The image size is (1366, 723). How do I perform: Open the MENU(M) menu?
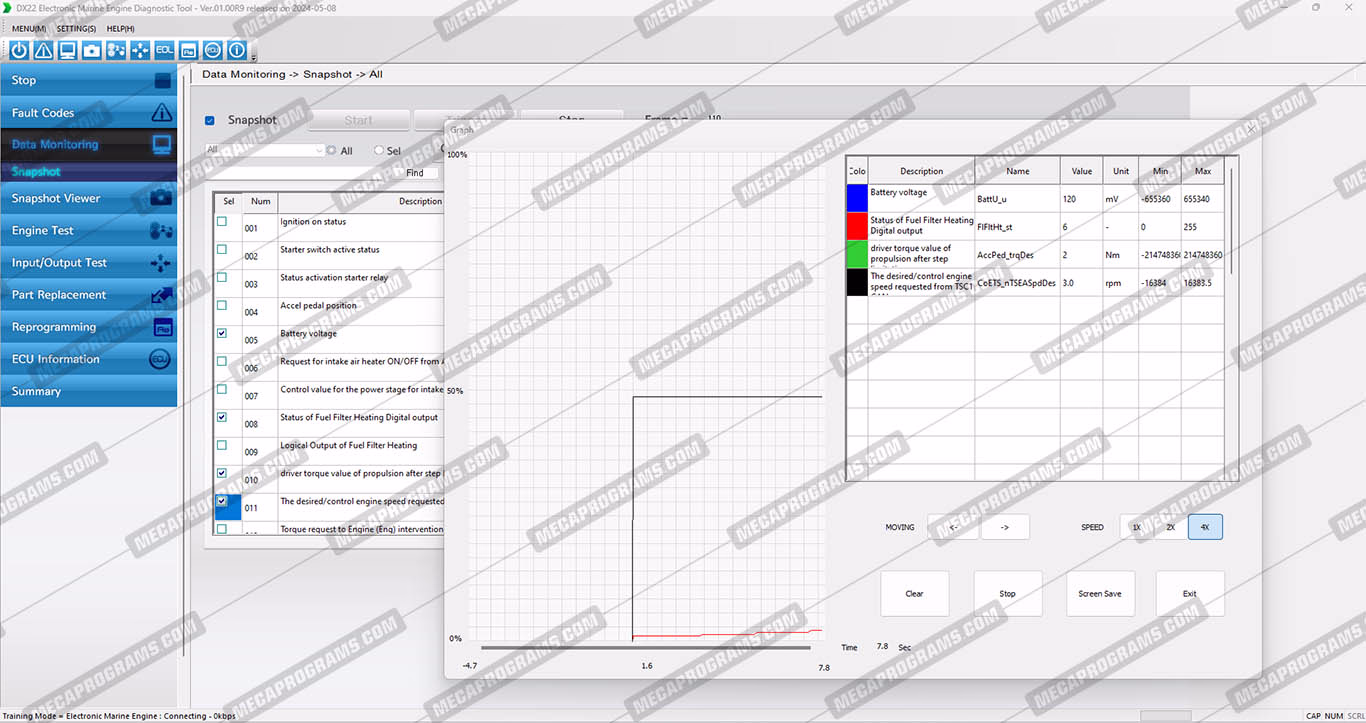[x=29, y=29]
